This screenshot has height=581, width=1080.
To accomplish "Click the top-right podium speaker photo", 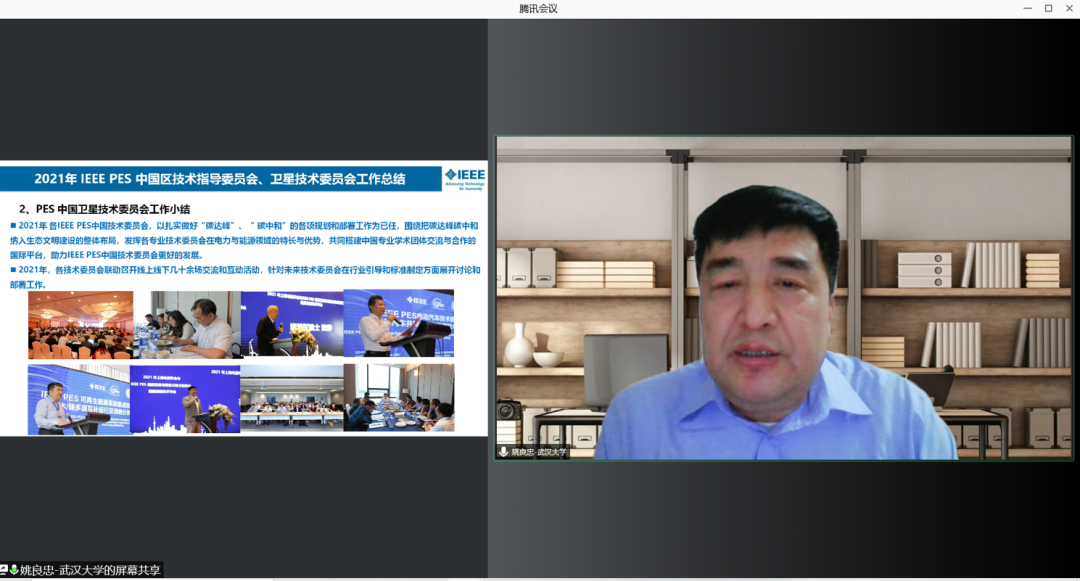I will pyautogui.click(x=398, y=323).
